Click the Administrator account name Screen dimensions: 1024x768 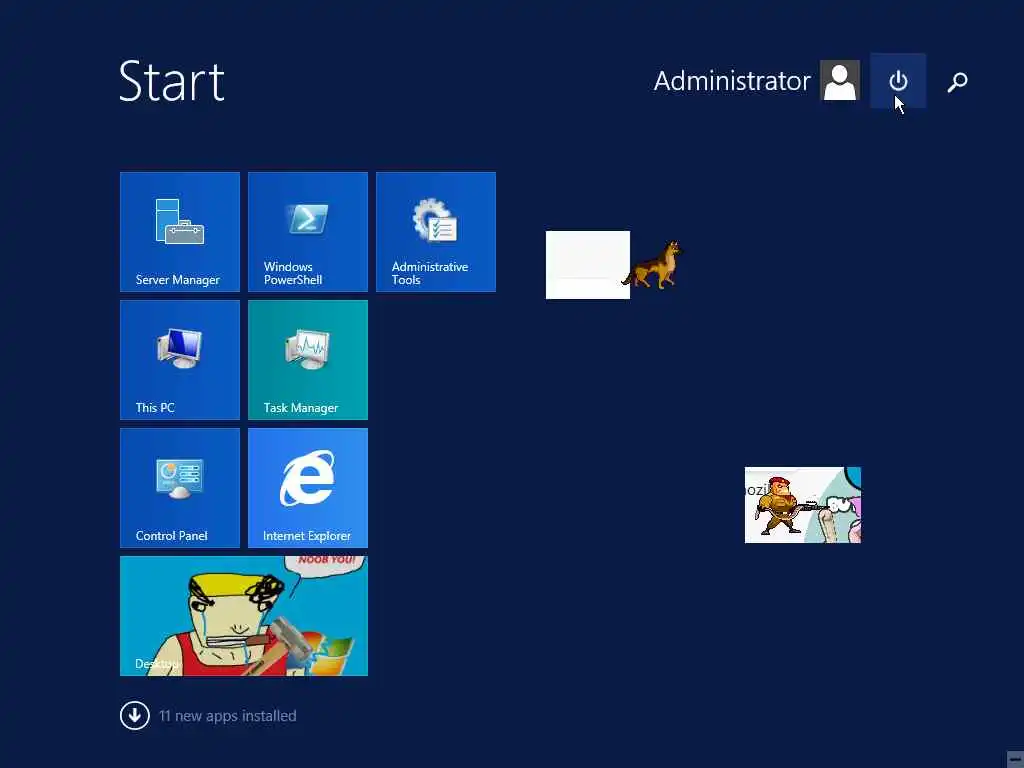point(731,81)
